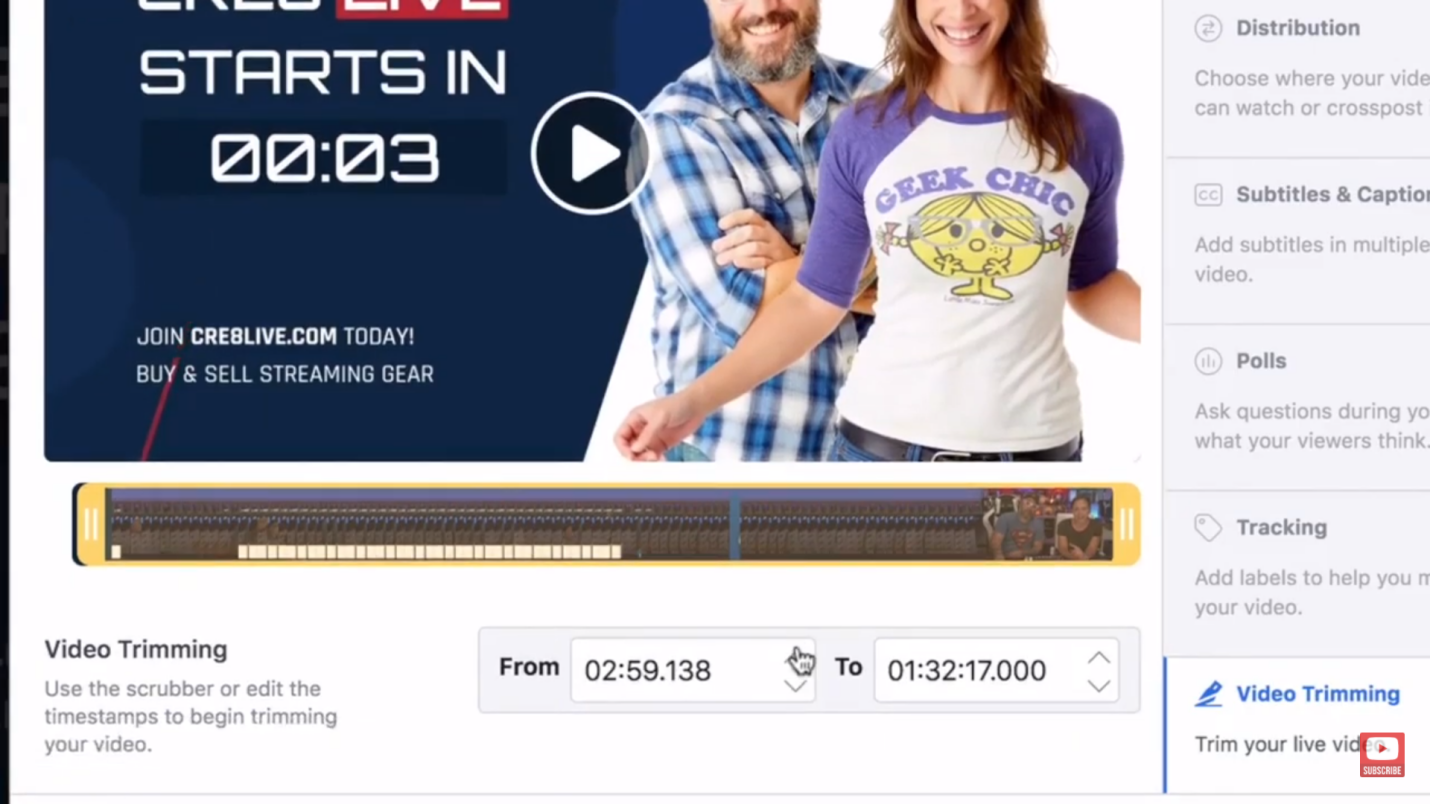
Task: Click the 'Add labels to help you' text
Action: click(x=1312, y=592)
